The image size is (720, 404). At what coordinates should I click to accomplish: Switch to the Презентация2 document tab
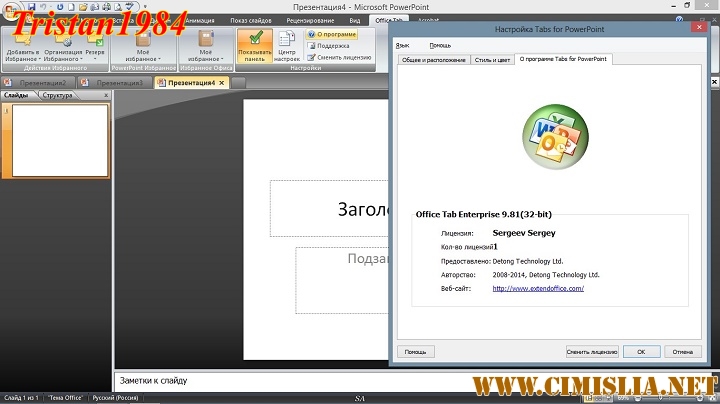43,83
